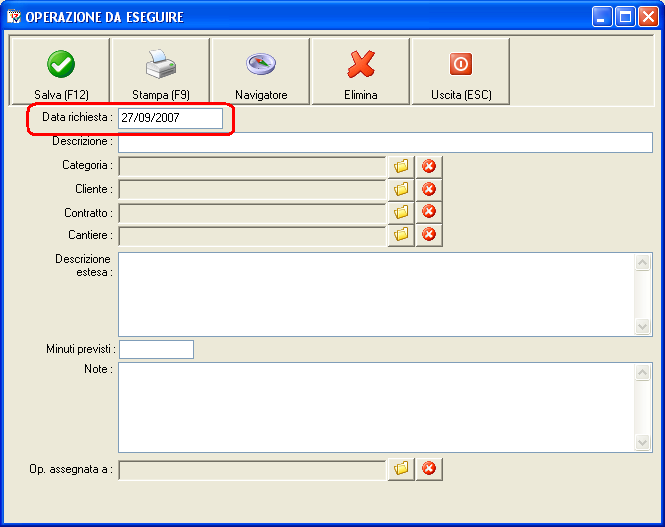Open the folder browser for Cantiere

coord(401,234)
